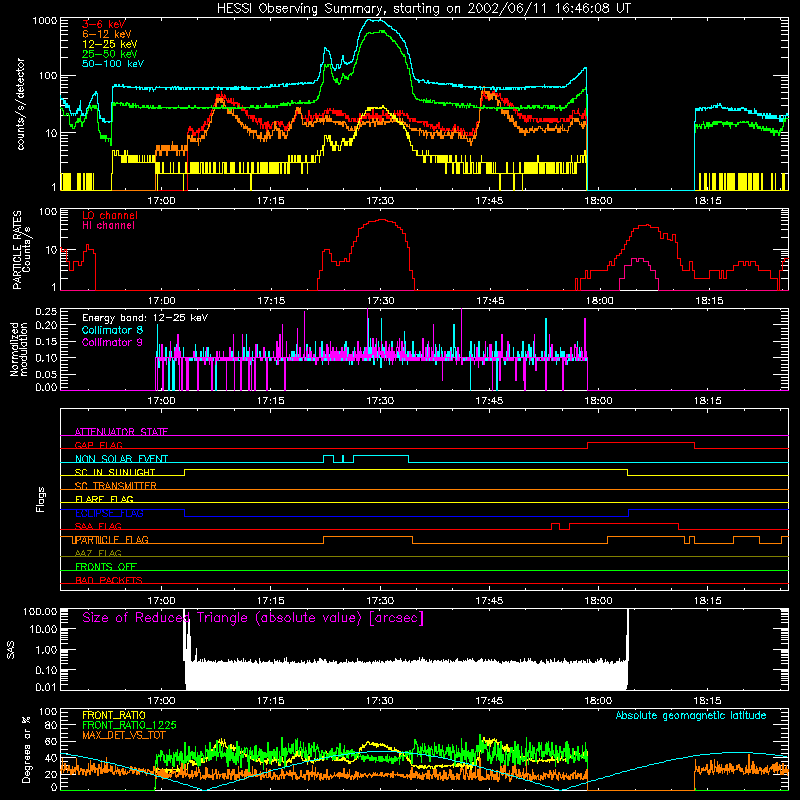Click the counts/s/detector axis label

20,104
